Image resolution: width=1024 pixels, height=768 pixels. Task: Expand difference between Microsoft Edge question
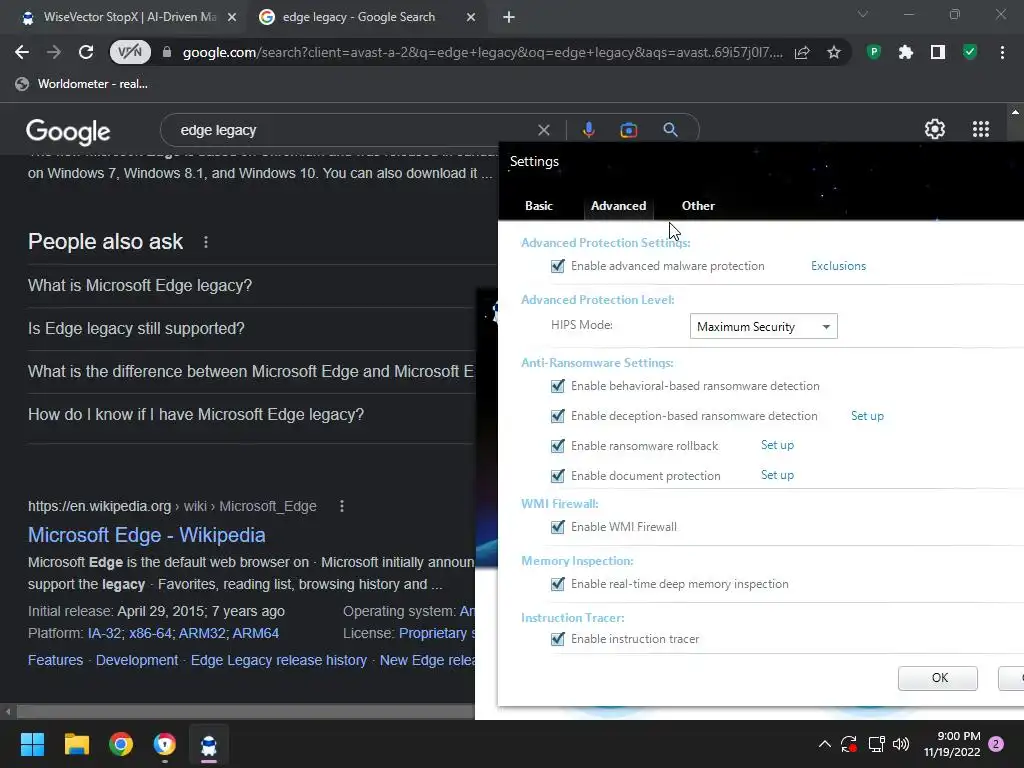(x=251, y=372)
